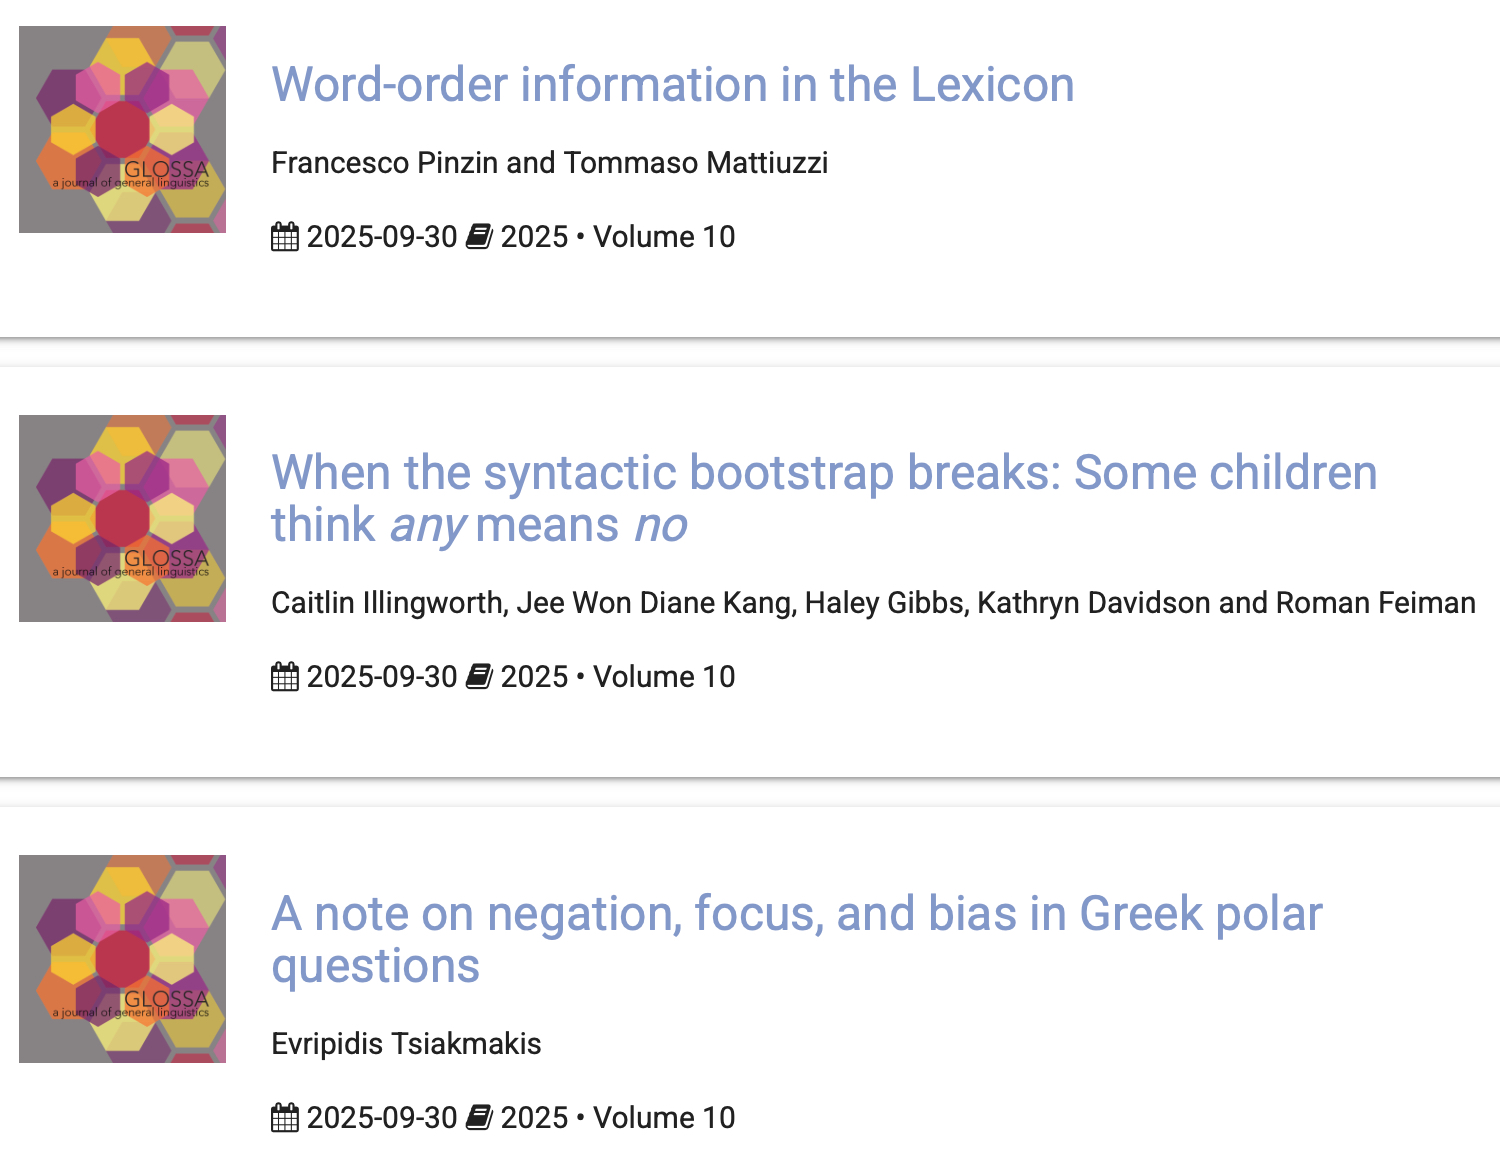Click publication date of syntactic bootstrap article
Screen dimensions: 1500x1156
(382, 677)
